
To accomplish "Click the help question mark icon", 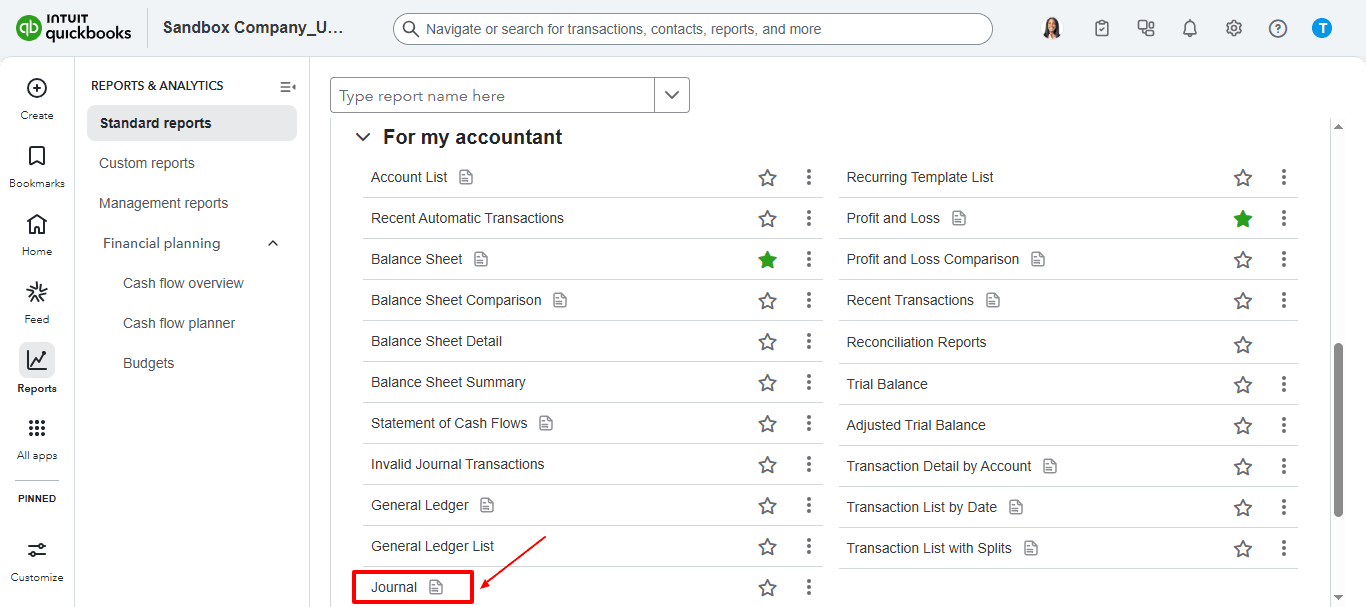I will [x=1278, y=29].
